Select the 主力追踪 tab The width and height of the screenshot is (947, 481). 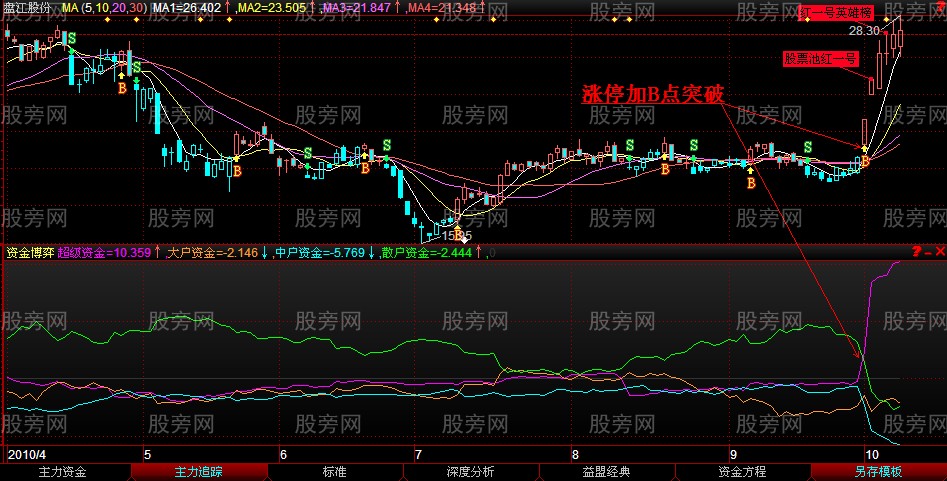coord(198,472)
